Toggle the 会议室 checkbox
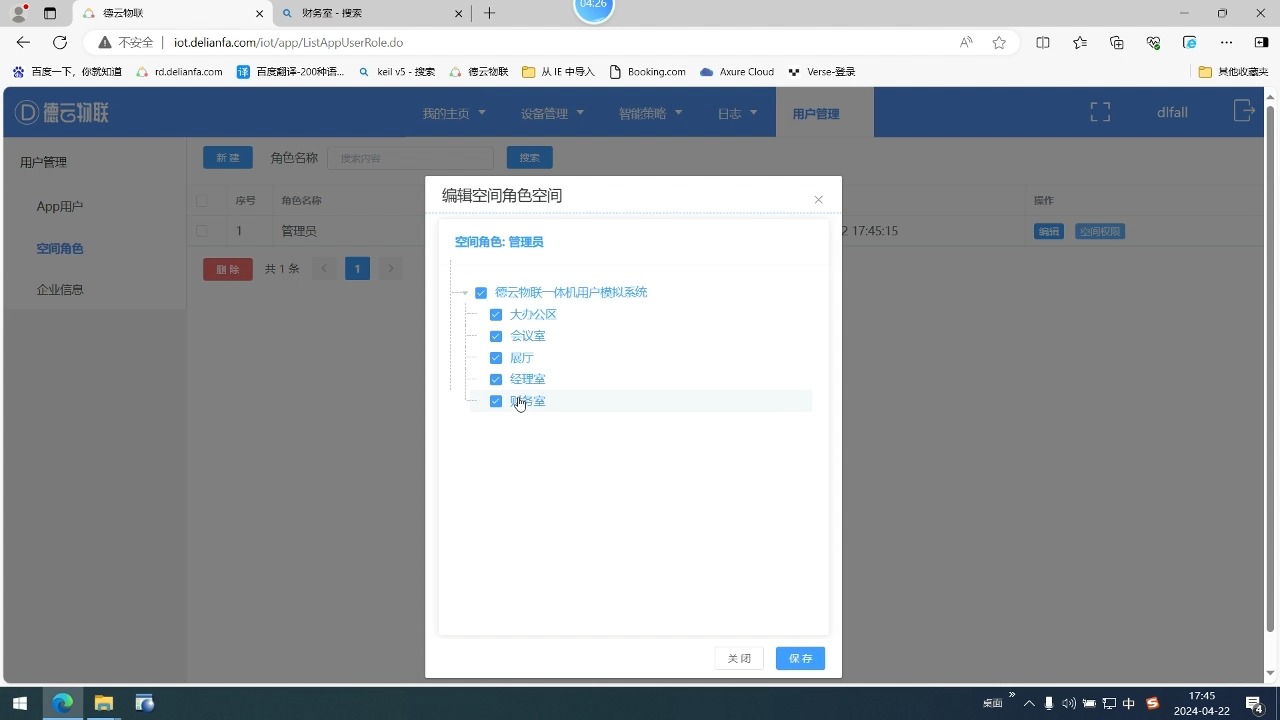1280x720 pixels. [496, 336]
